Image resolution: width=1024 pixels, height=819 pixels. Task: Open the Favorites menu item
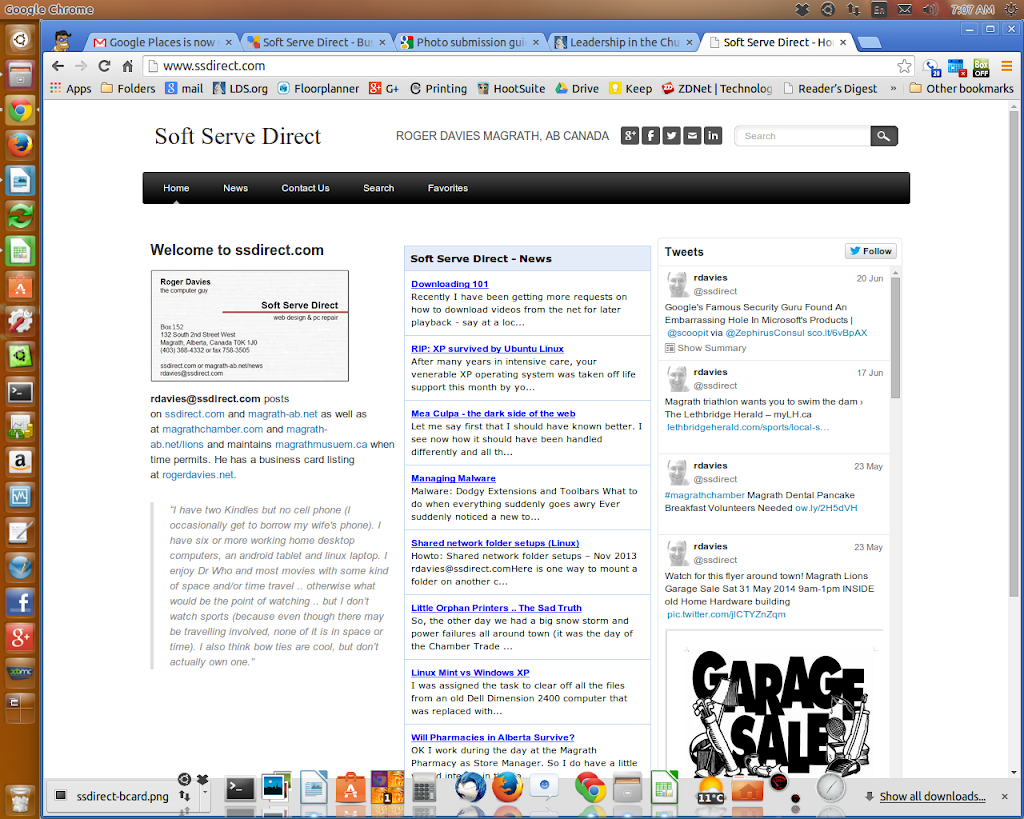click(448, 188)
